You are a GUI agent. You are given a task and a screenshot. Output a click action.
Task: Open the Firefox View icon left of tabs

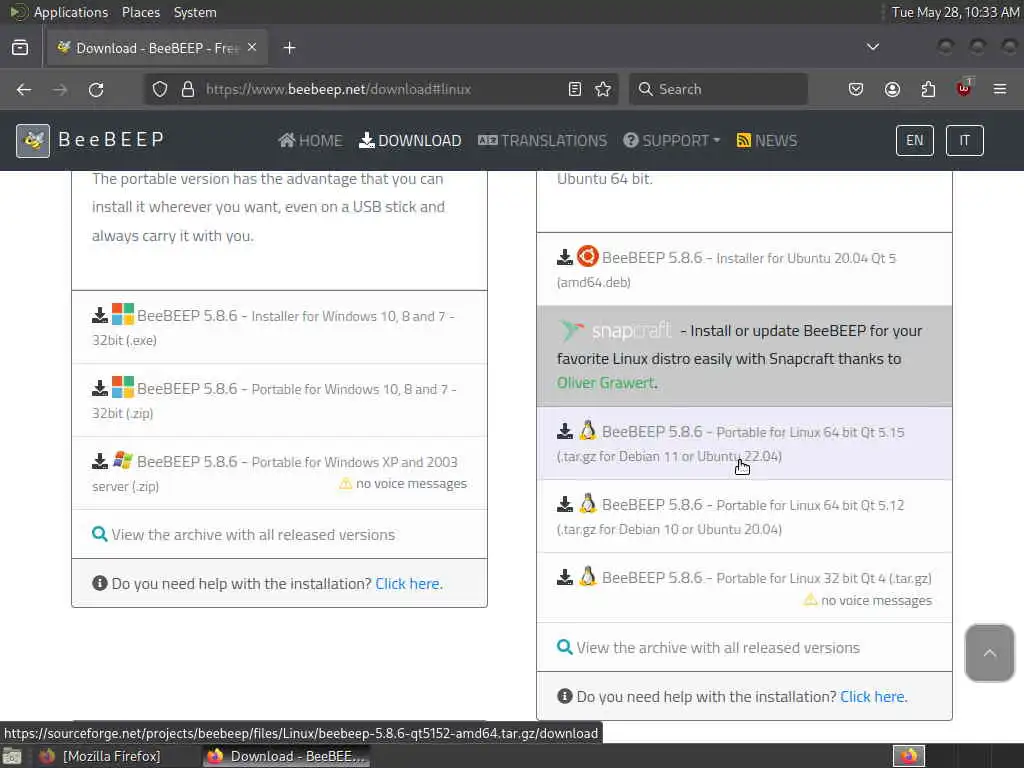(x=20, y=48)
